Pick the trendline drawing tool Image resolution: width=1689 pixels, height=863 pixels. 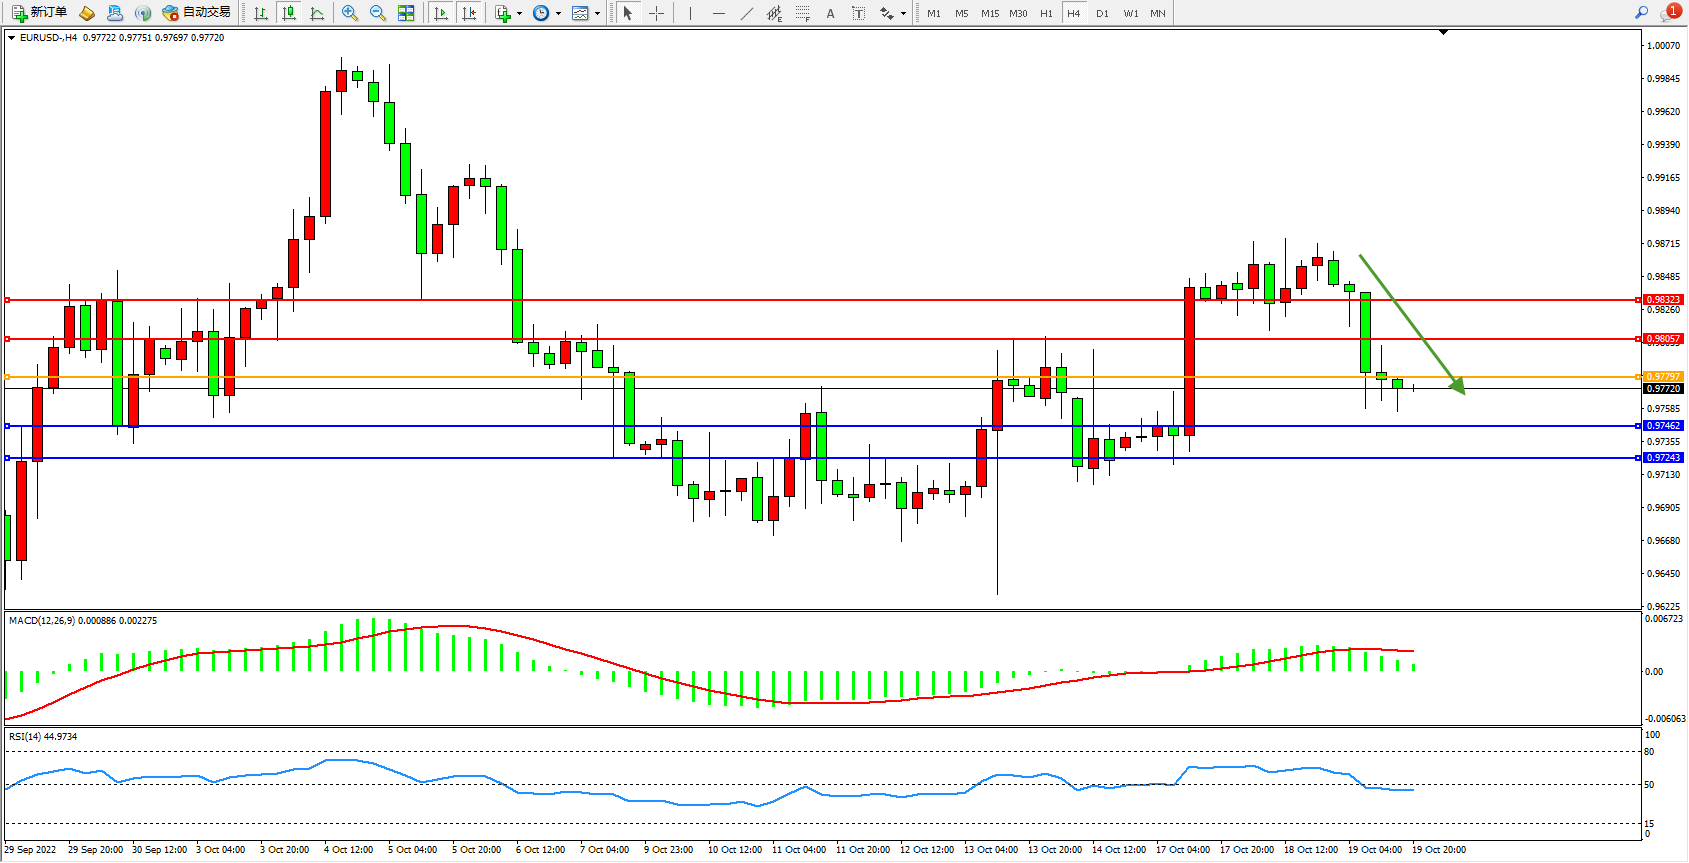point(747,13)
